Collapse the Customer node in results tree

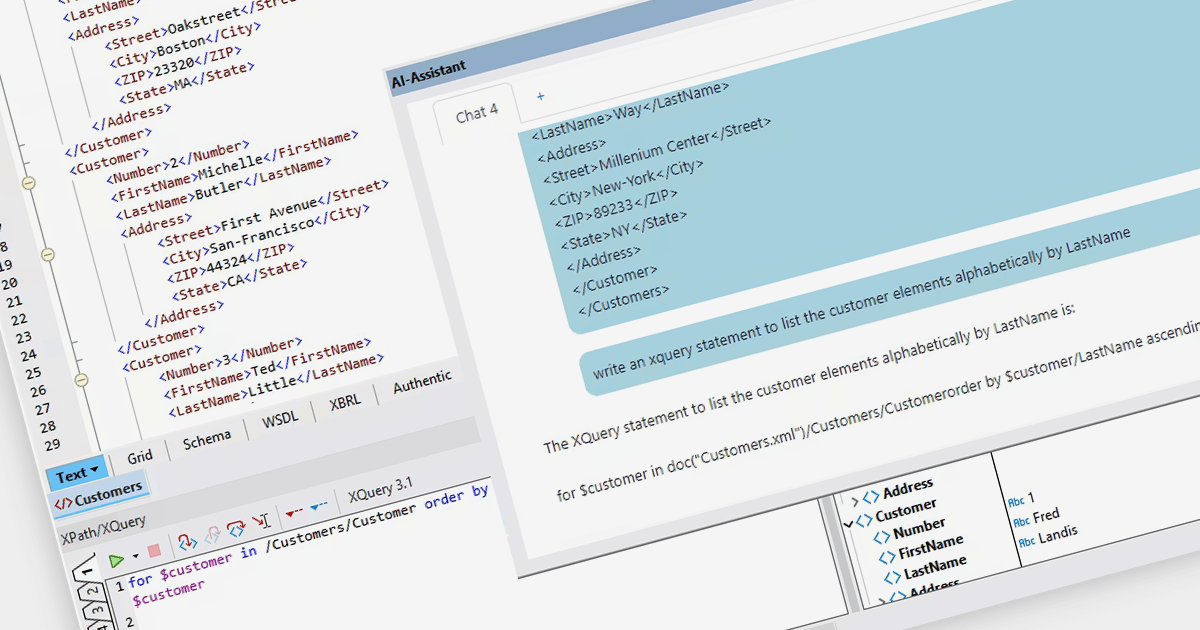coord(850,522)
